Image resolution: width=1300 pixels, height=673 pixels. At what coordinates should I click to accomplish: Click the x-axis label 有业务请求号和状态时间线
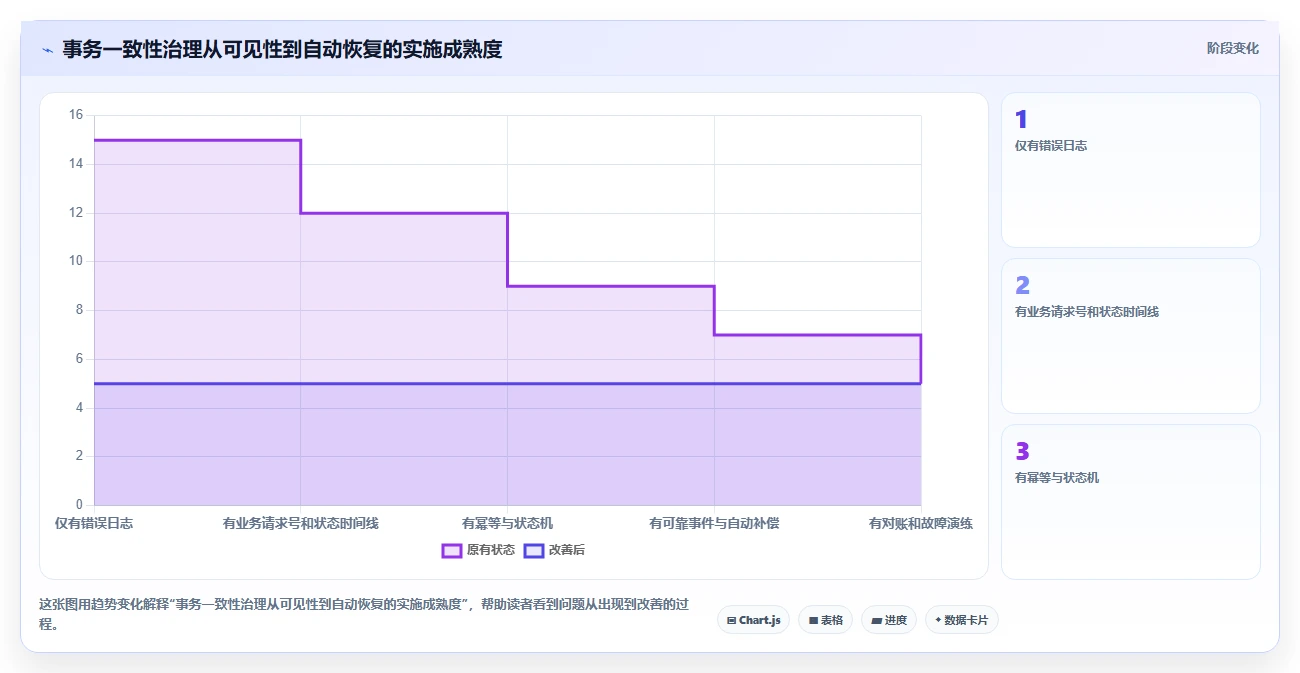301,523
